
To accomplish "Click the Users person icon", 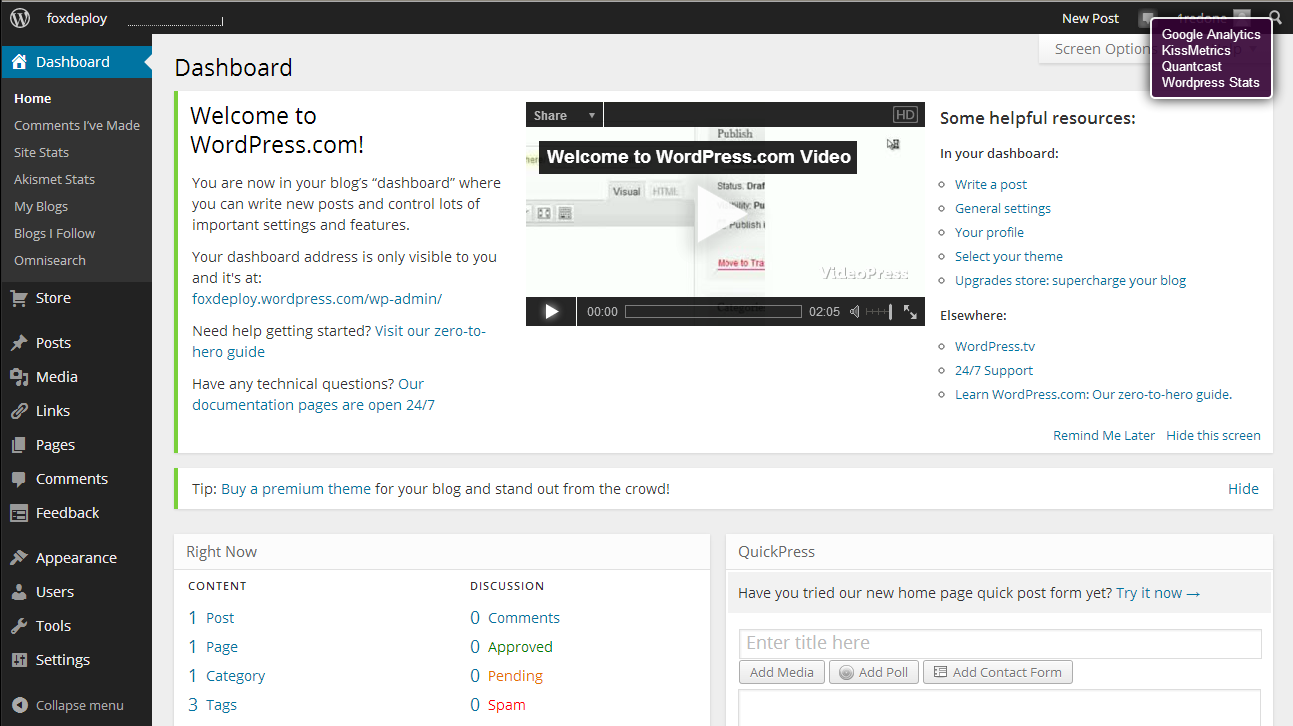I will coord(19,592).
